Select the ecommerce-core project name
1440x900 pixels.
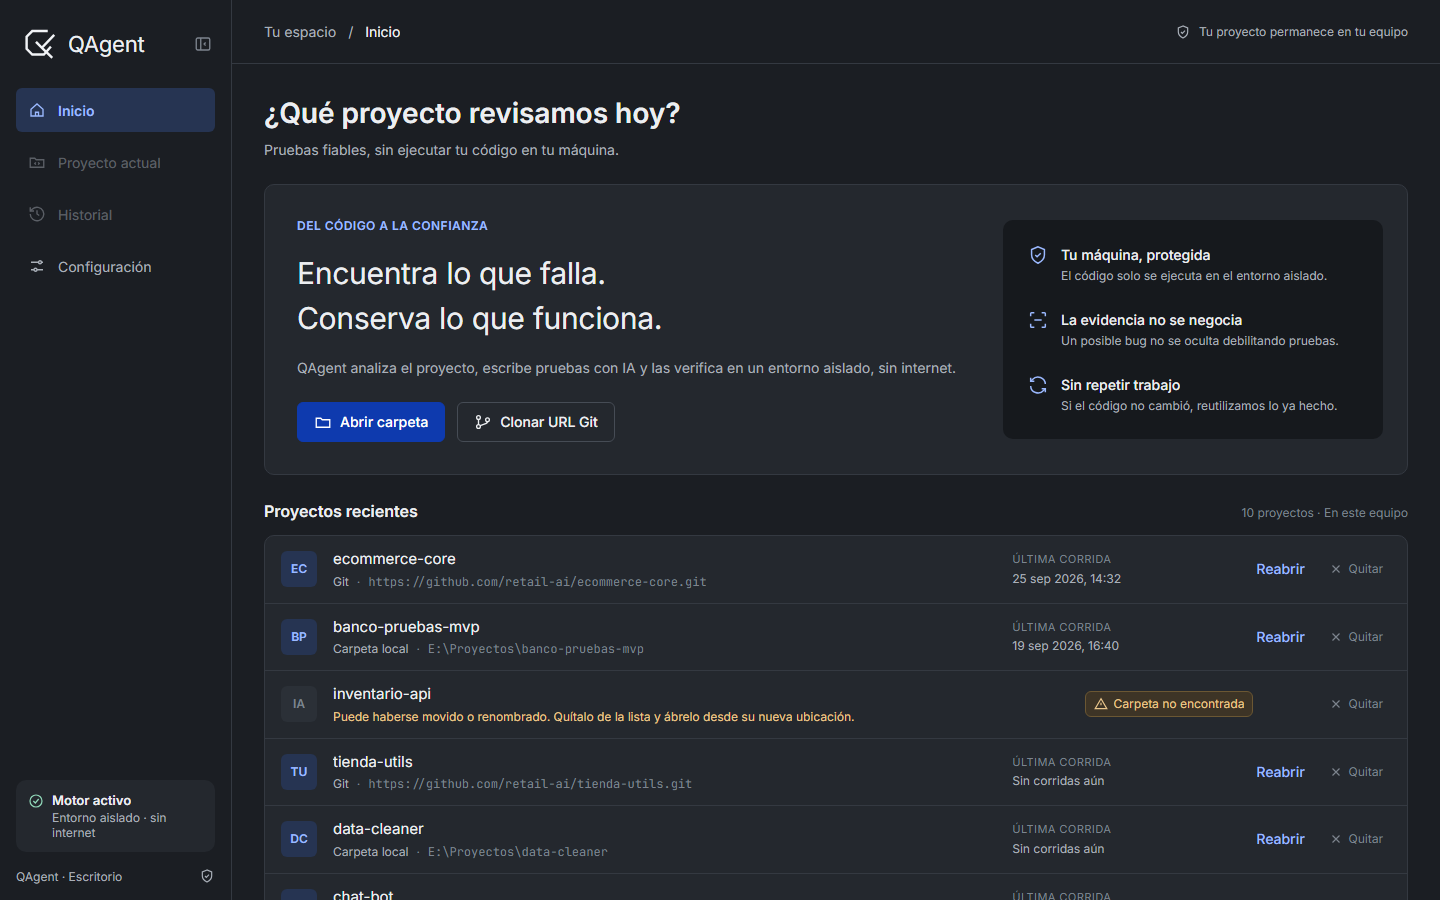point(394,559)
